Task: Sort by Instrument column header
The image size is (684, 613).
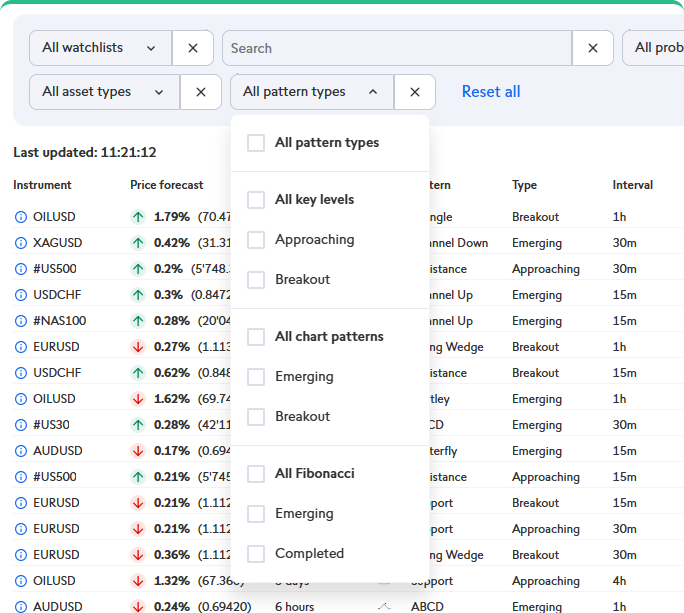Action: pos(42,185)
